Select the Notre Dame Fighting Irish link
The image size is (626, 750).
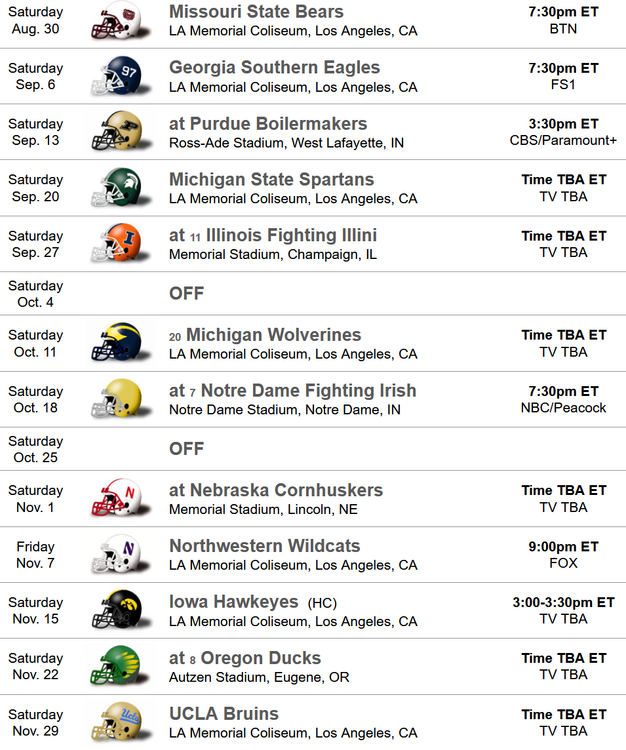(308, 391)
